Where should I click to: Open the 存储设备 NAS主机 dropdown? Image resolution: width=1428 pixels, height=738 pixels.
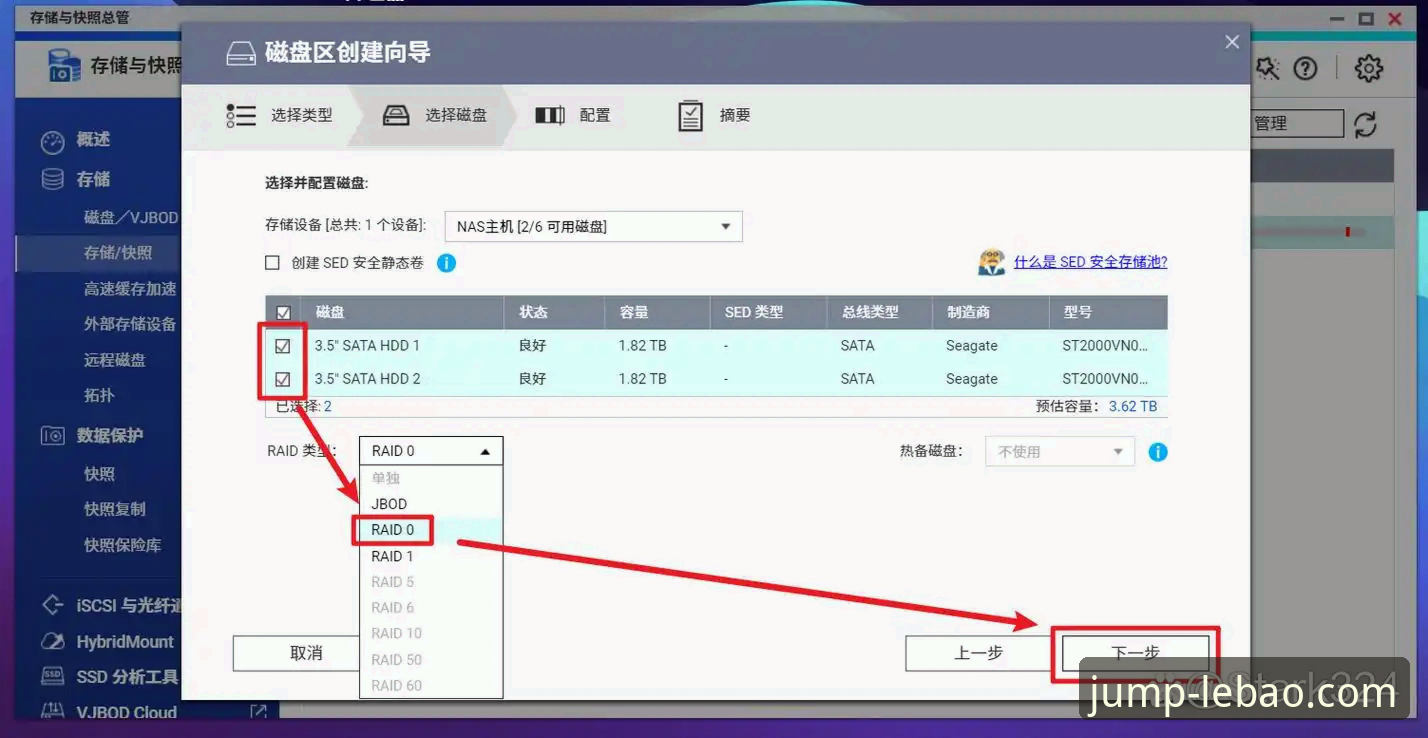coord(593,226)
